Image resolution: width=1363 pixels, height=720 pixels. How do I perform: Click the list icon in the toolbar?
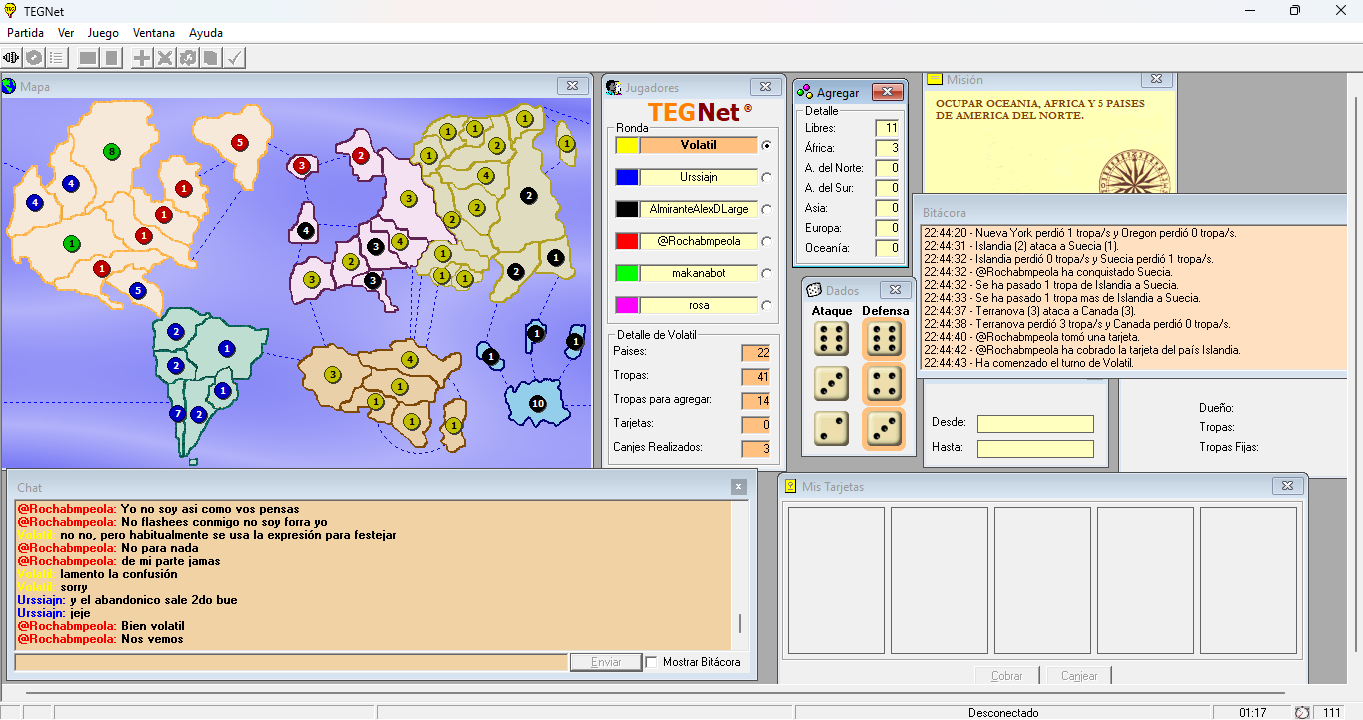(x=57, y=58)
